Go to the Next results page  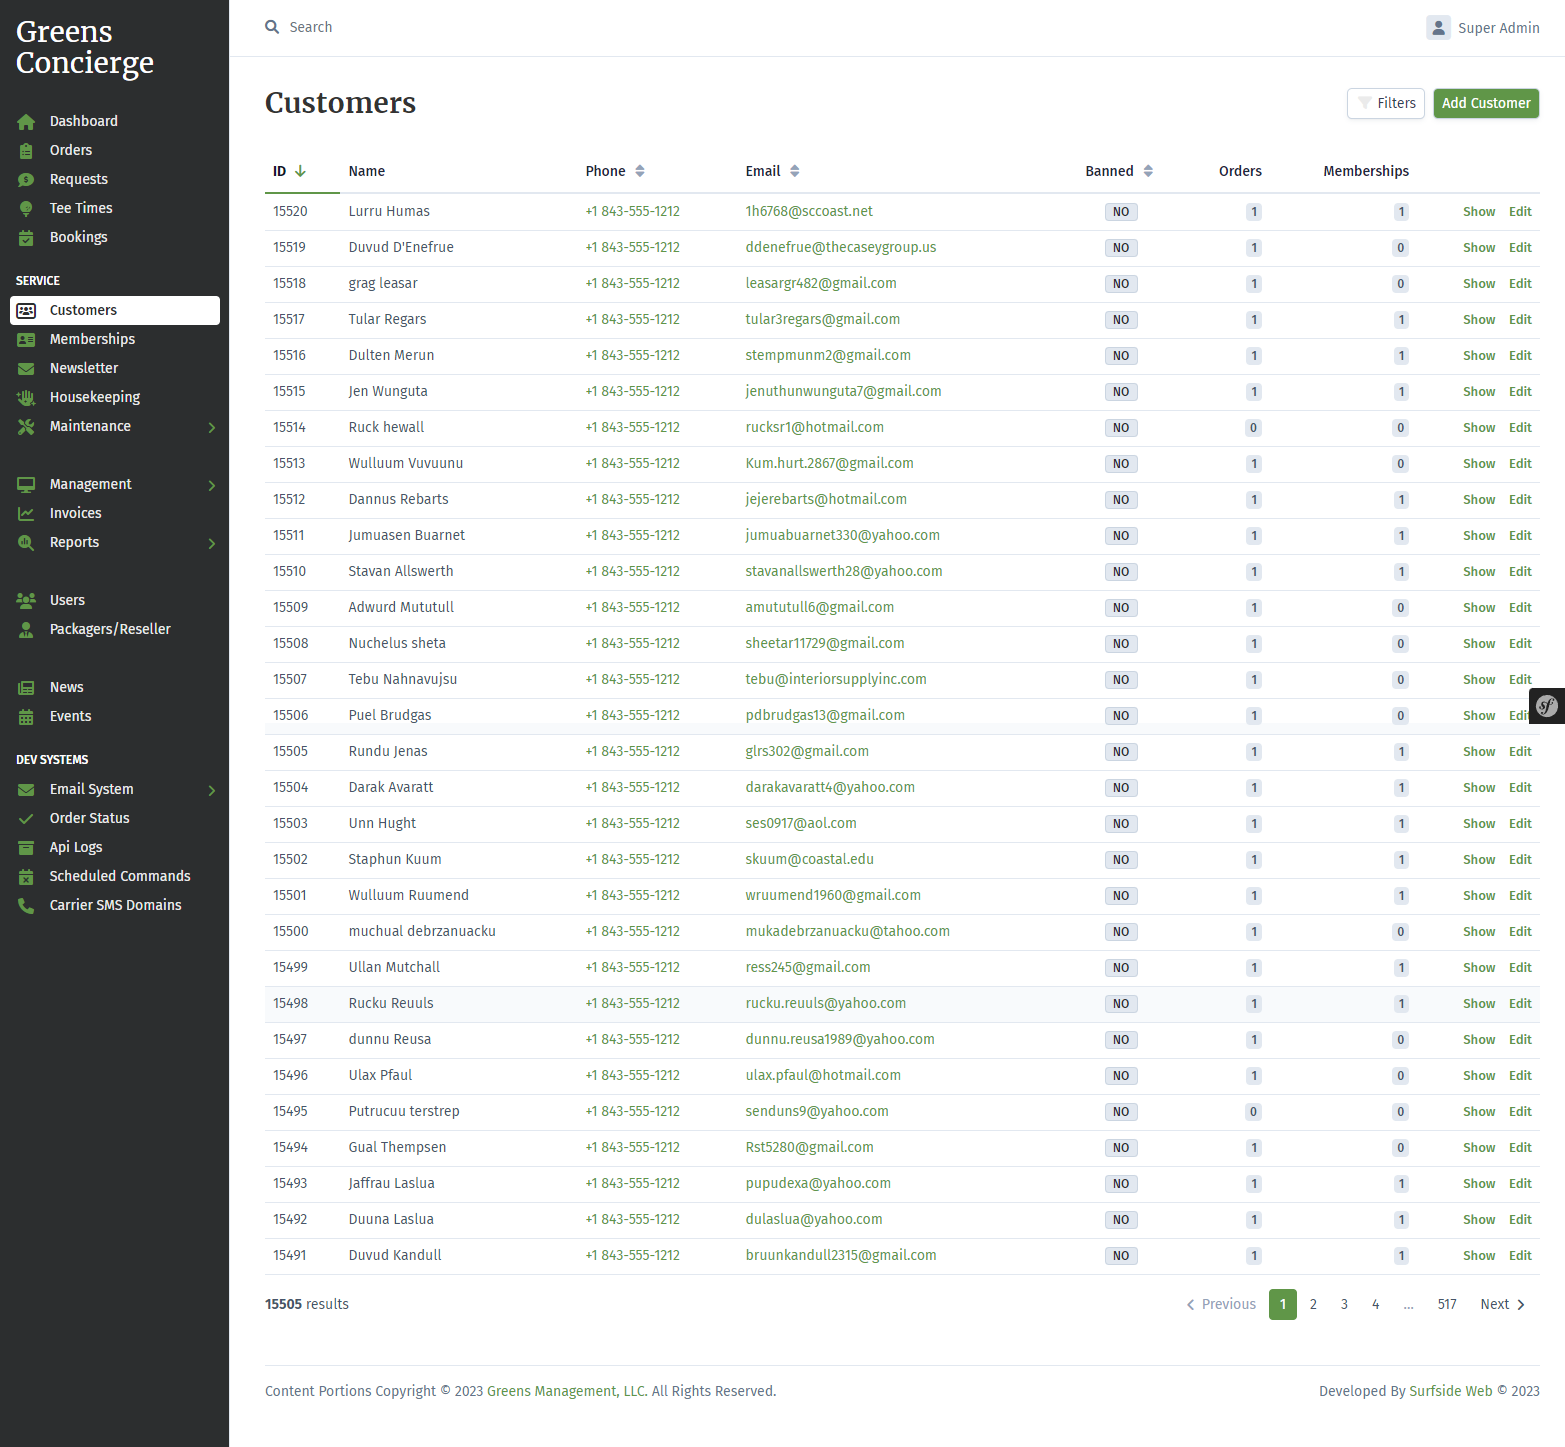click(x=1502, y=1304)
